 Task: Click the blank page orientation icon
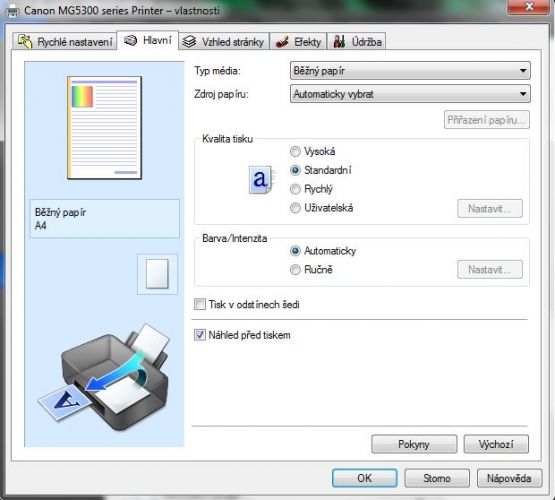coord(157,274)
